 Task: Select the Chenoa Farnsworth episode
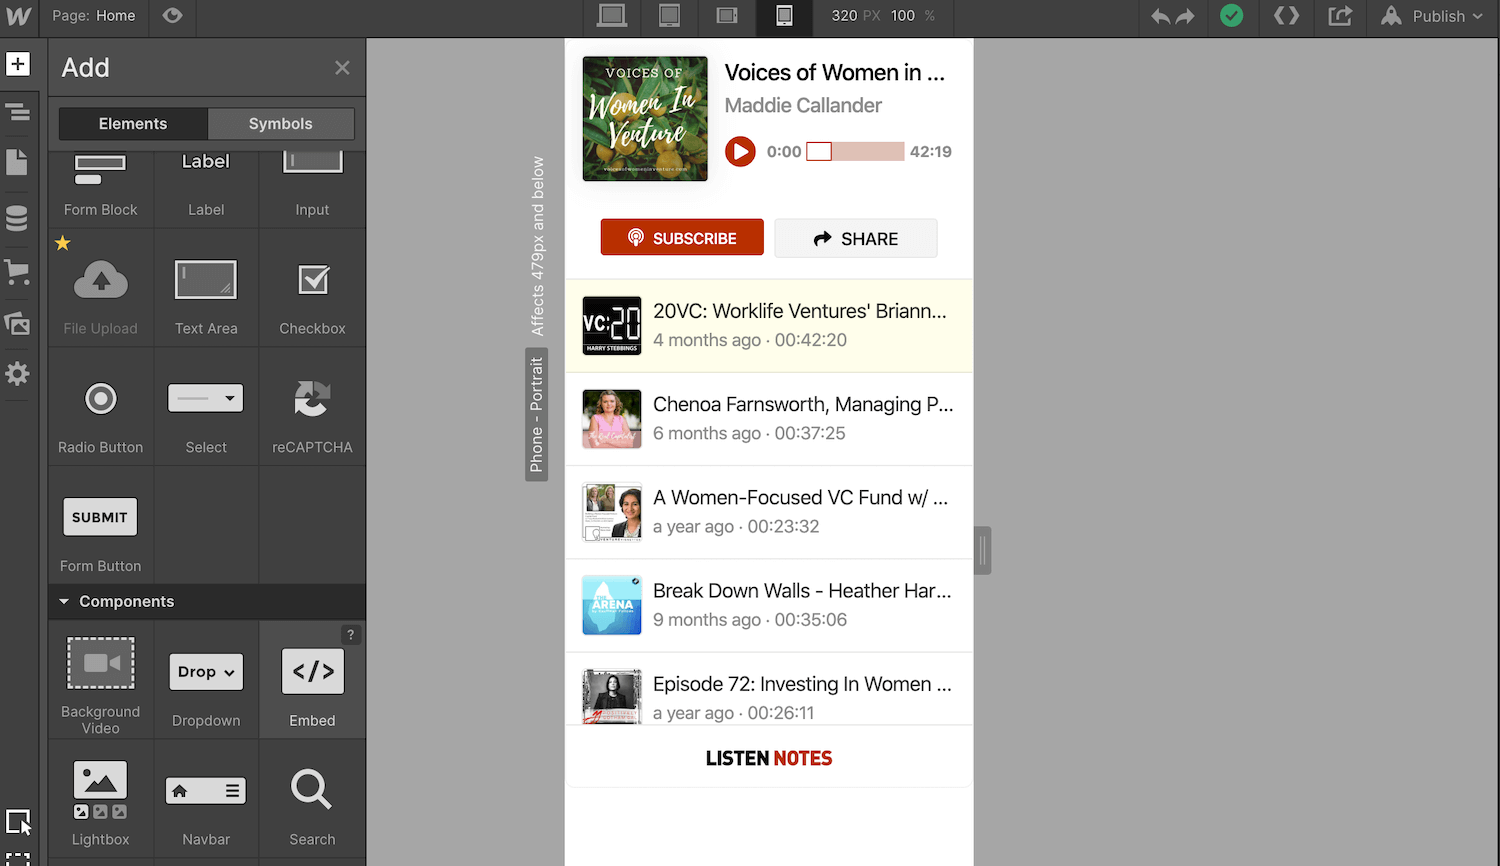click(769, 419)
